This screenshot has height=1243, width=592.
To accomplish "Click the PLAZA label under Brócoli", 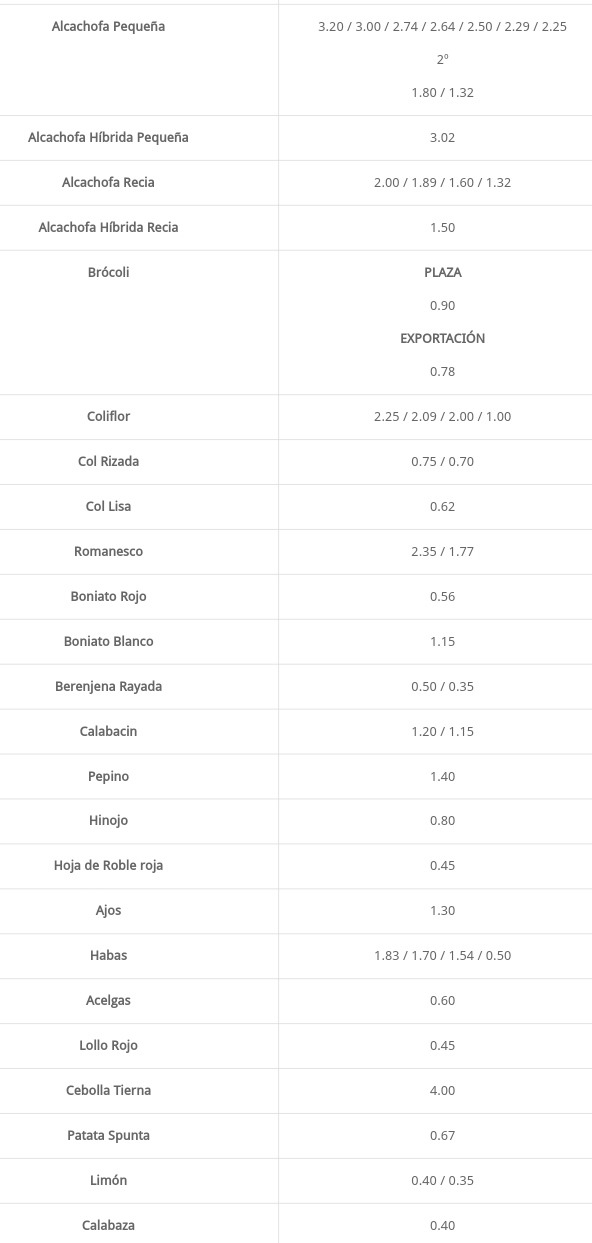I will point(442,272).
